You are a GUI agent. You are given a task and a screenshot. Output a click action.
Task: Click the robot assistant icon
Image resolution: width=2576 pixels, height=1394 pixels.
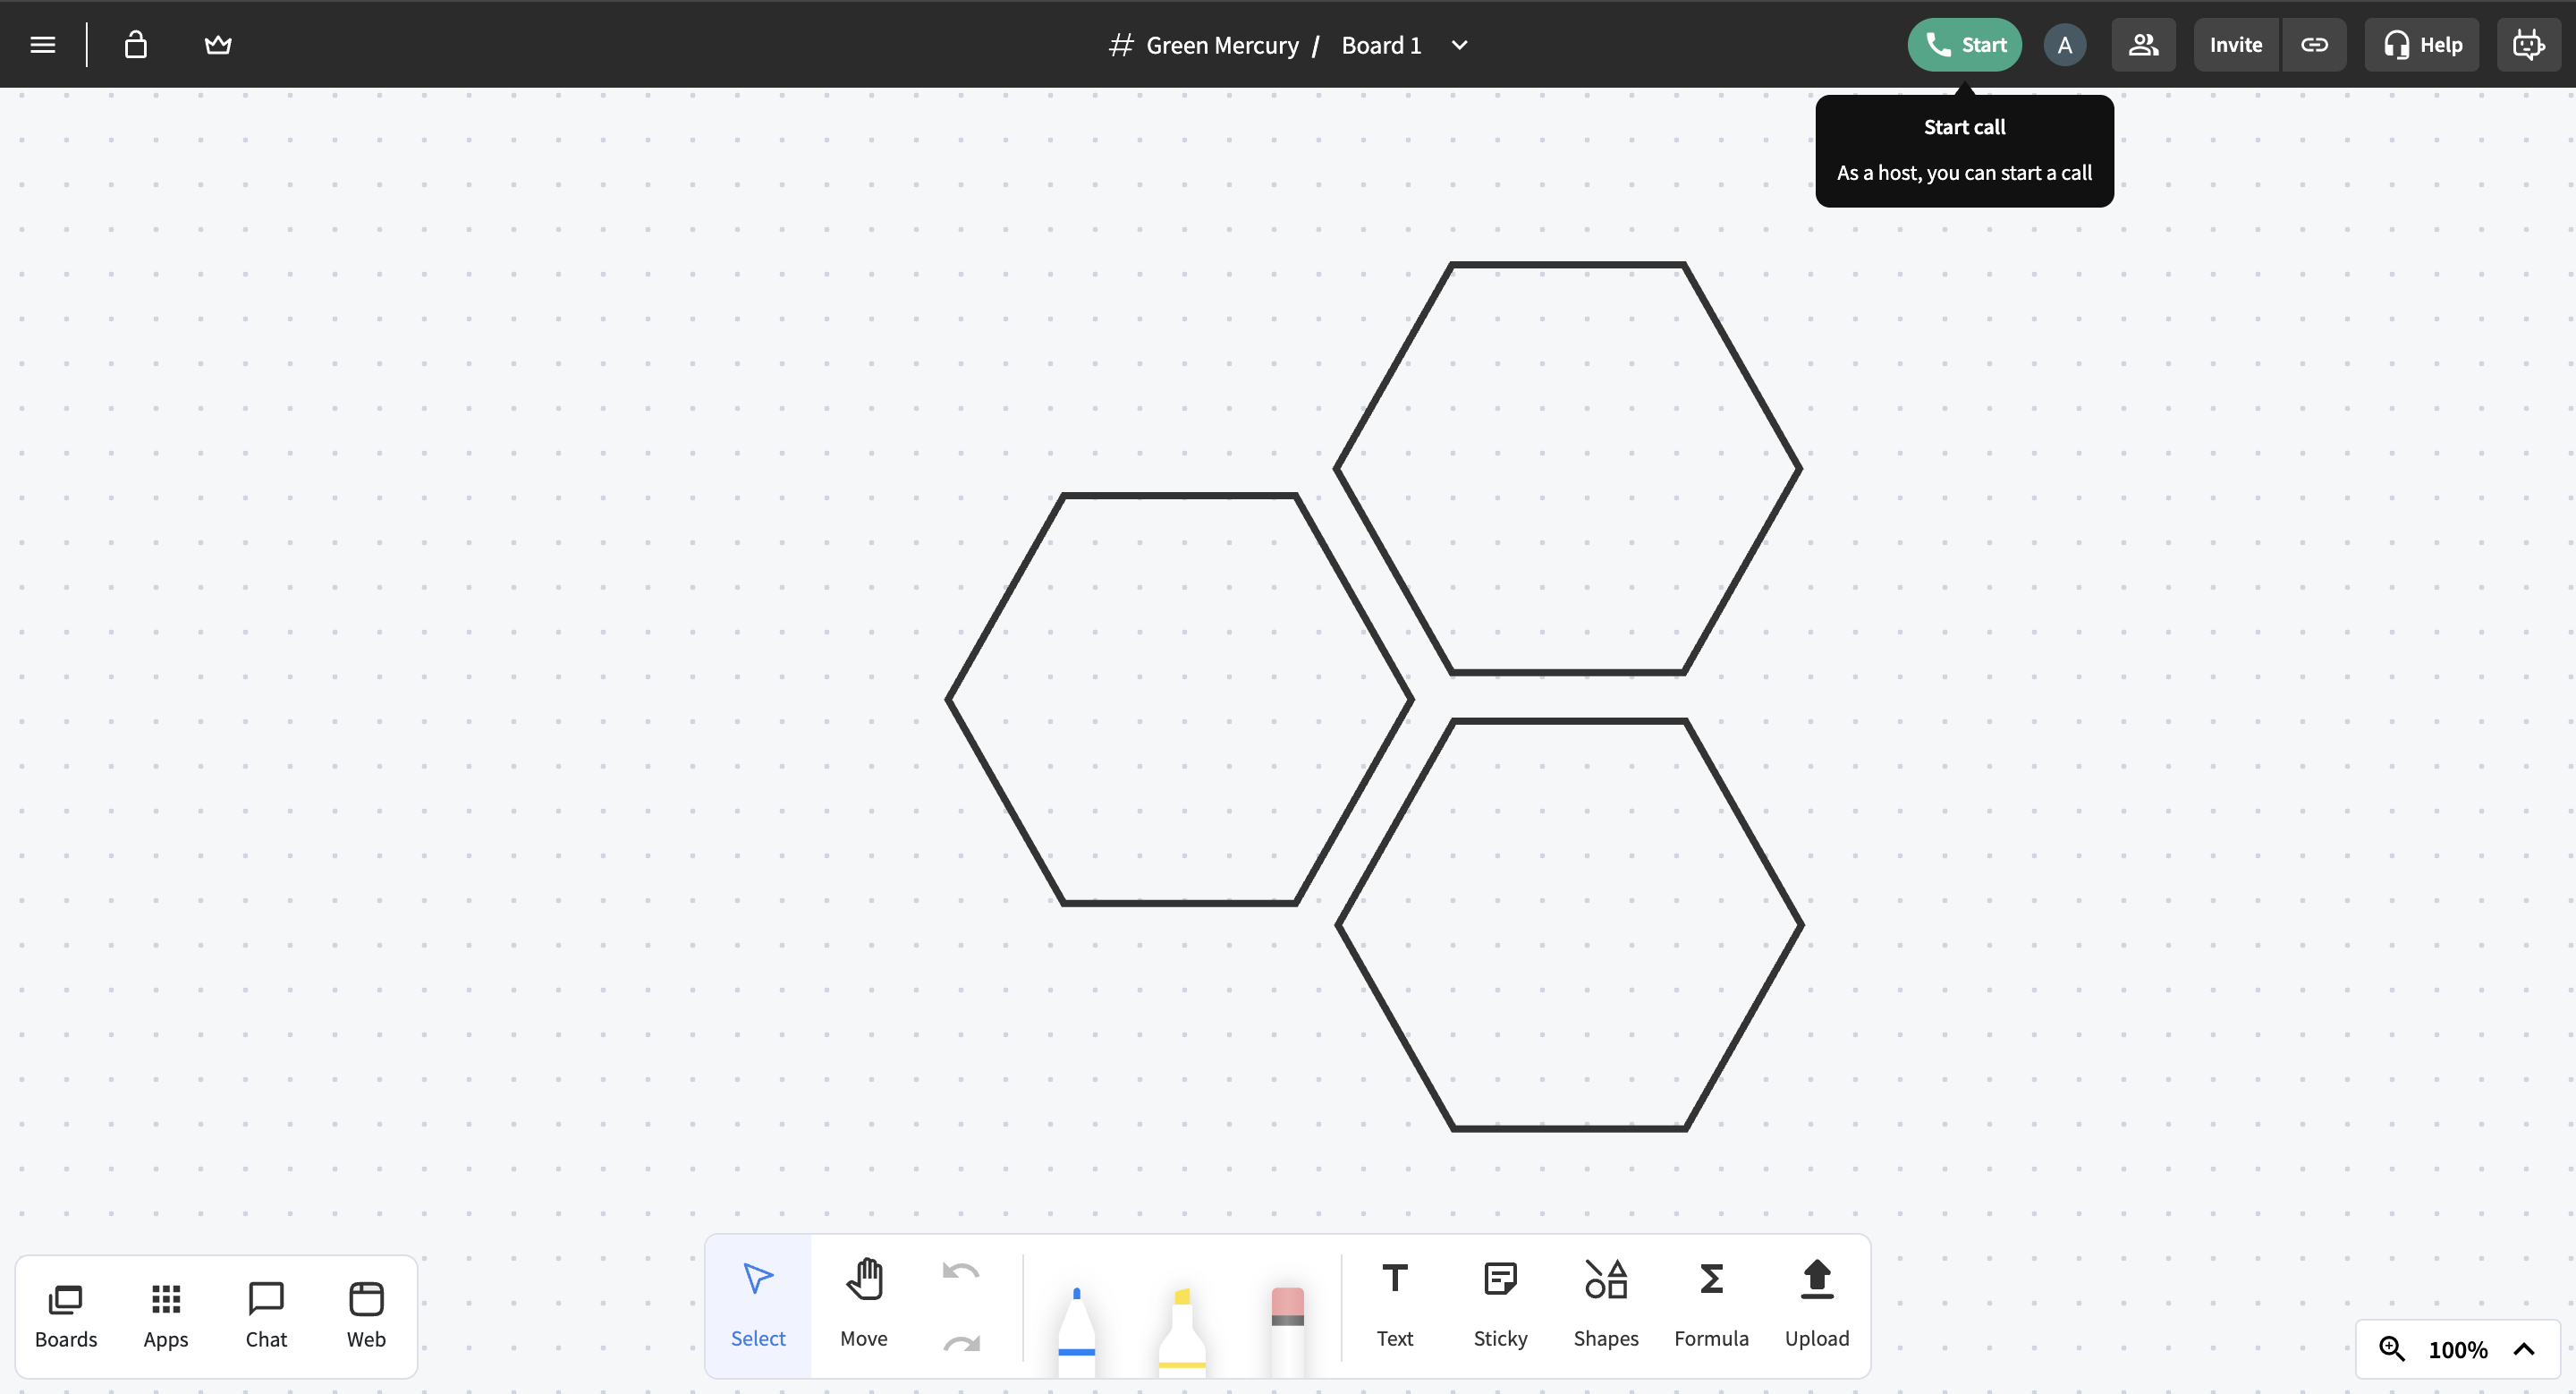pyautogui.click(x=2528, y=45)
